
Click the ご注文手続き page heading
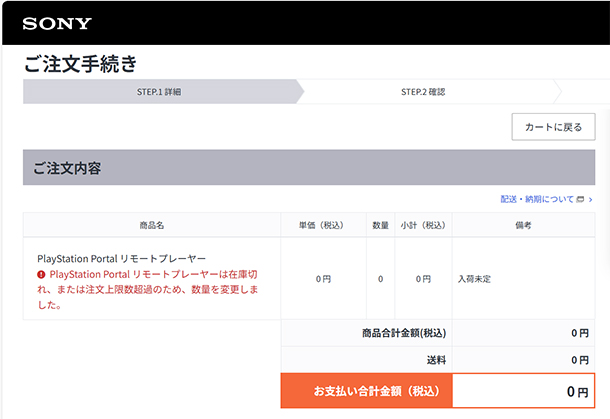pos(81,64)
